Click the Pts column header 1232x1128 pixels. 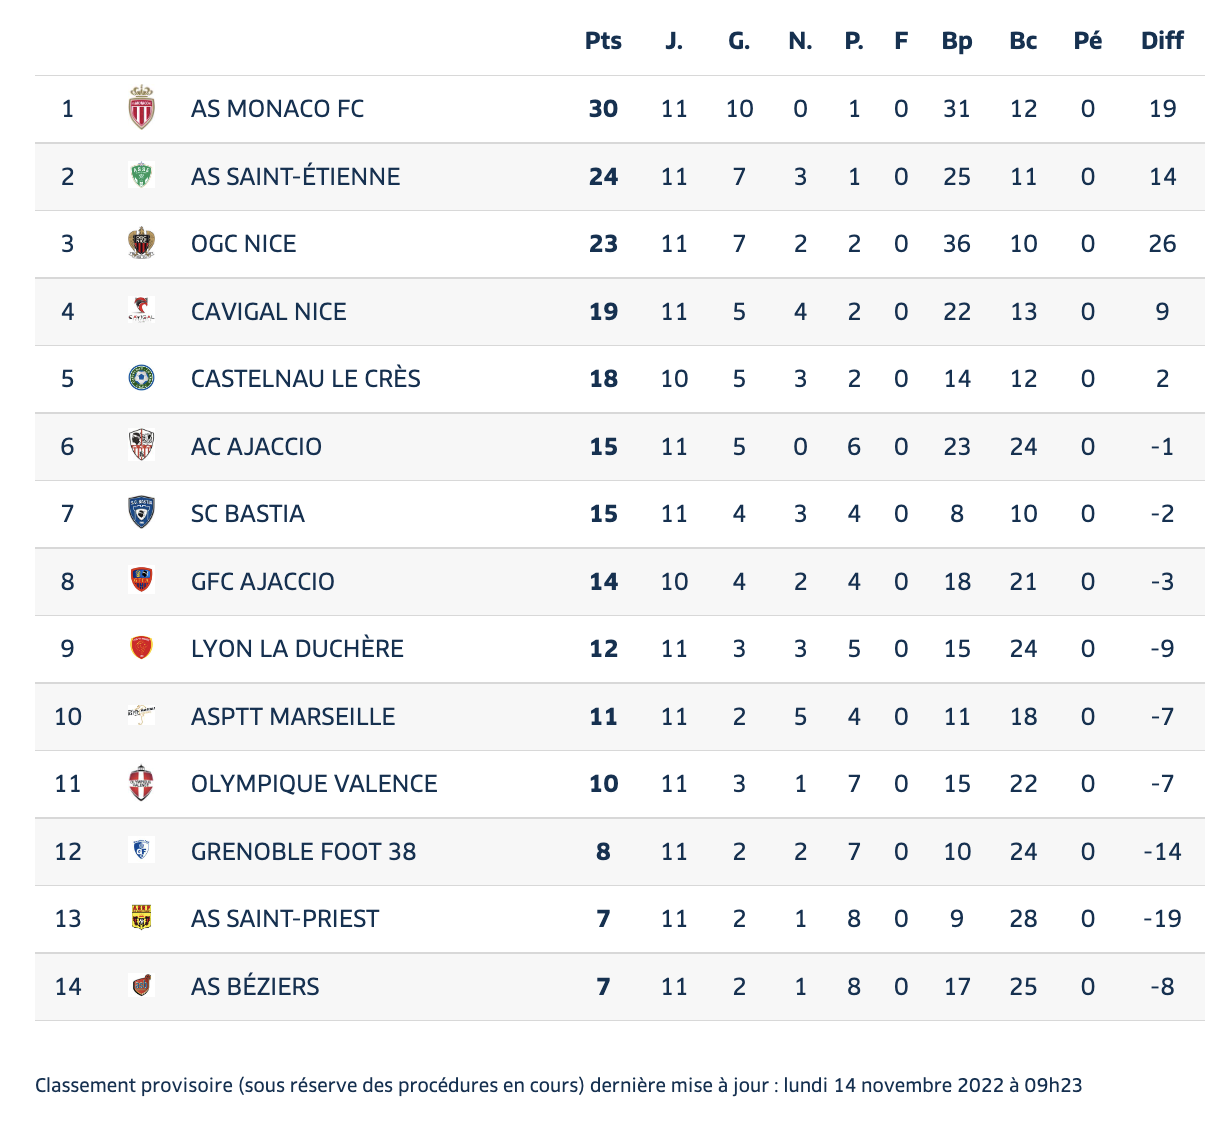click(603, 41)
